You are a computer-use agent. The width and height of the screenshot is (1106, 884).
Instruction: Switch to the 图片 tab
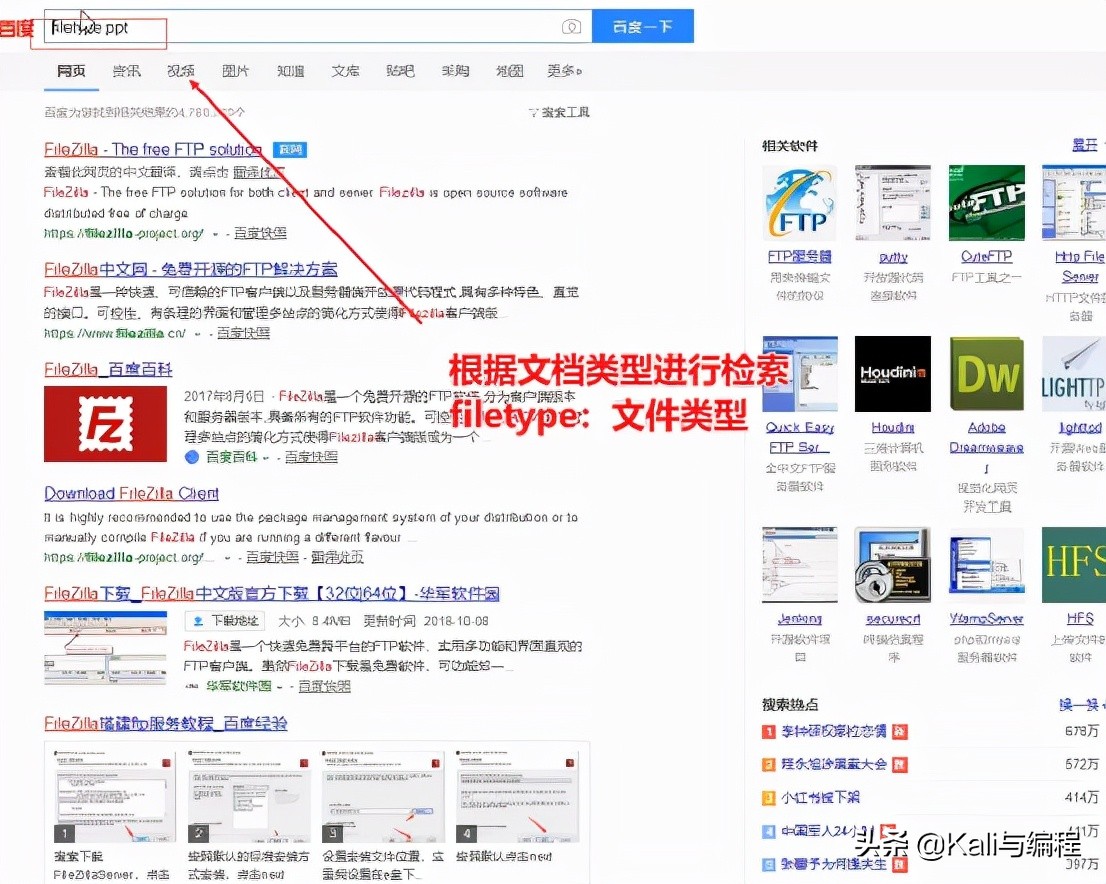(x=236, y=71)
